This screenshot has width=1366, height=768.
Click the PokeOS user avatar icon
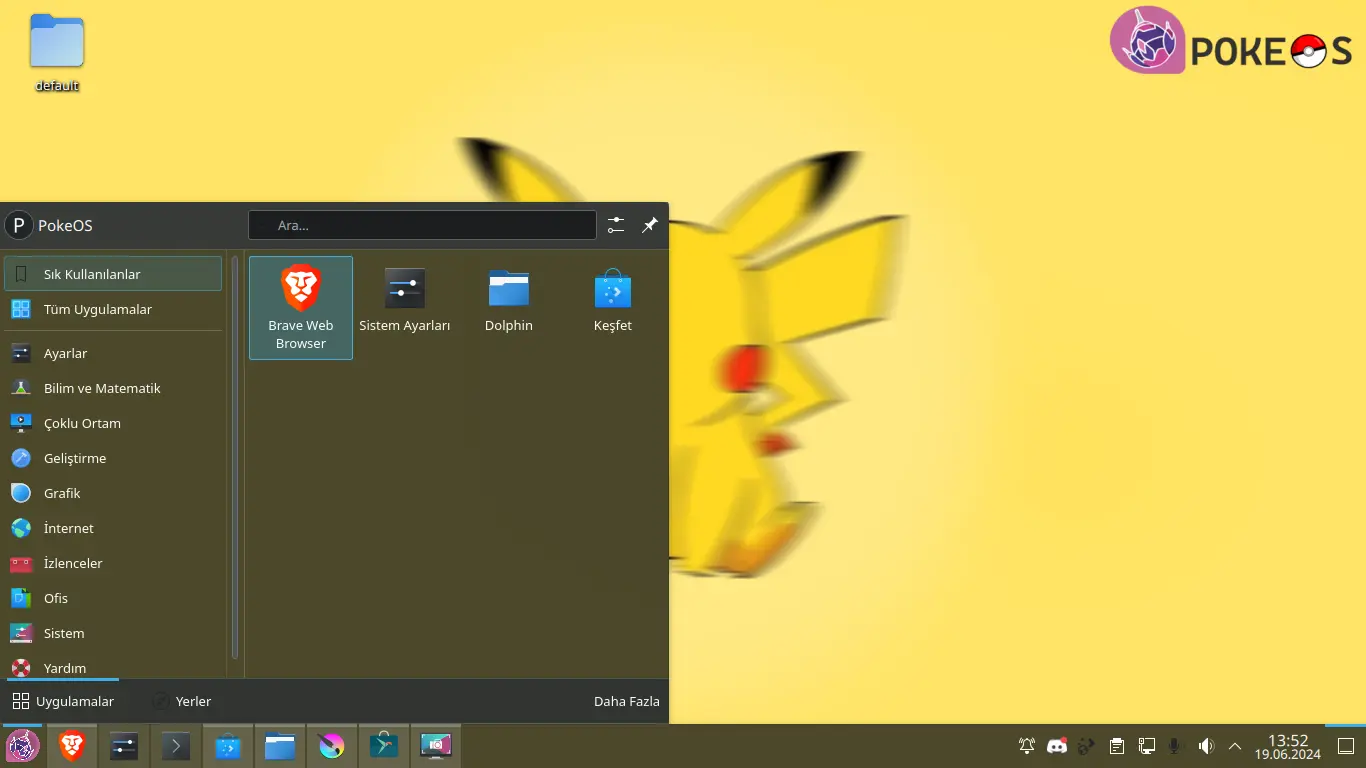point(19,226)
